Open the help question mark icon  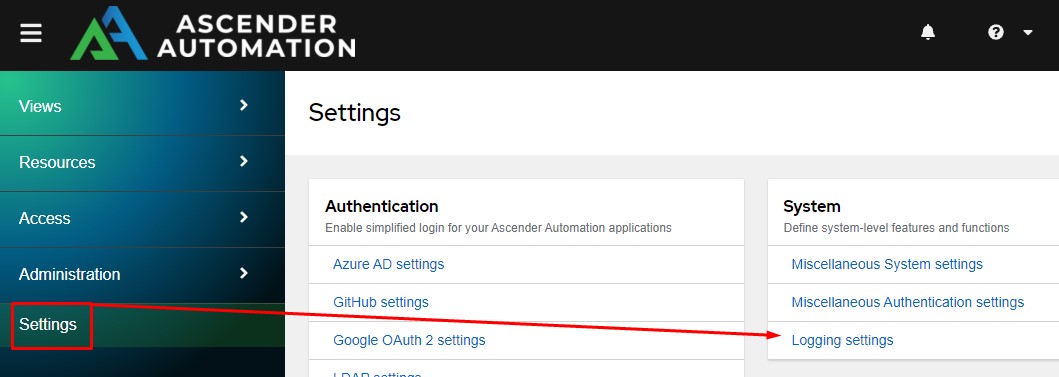[996, 32]
